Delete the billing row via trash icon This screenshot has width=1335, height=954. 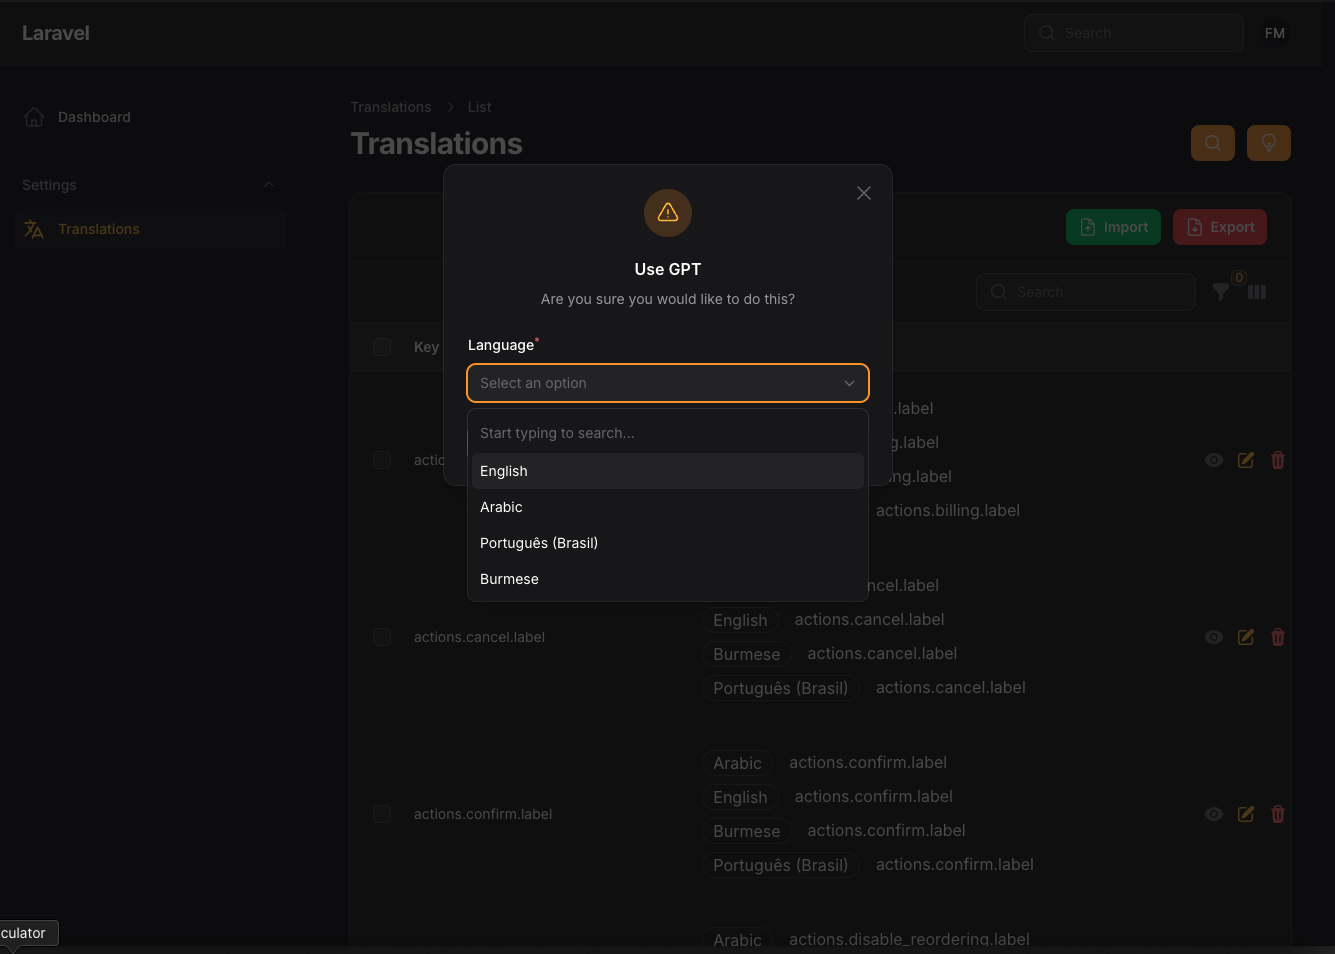point(1278,460)
